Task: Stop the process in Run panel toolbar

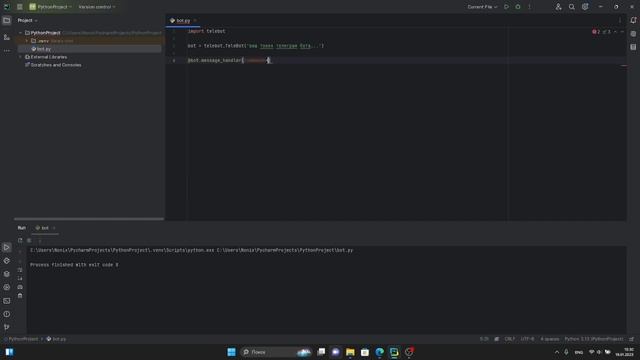Action: pyautogui.click(x=29, y=240)
